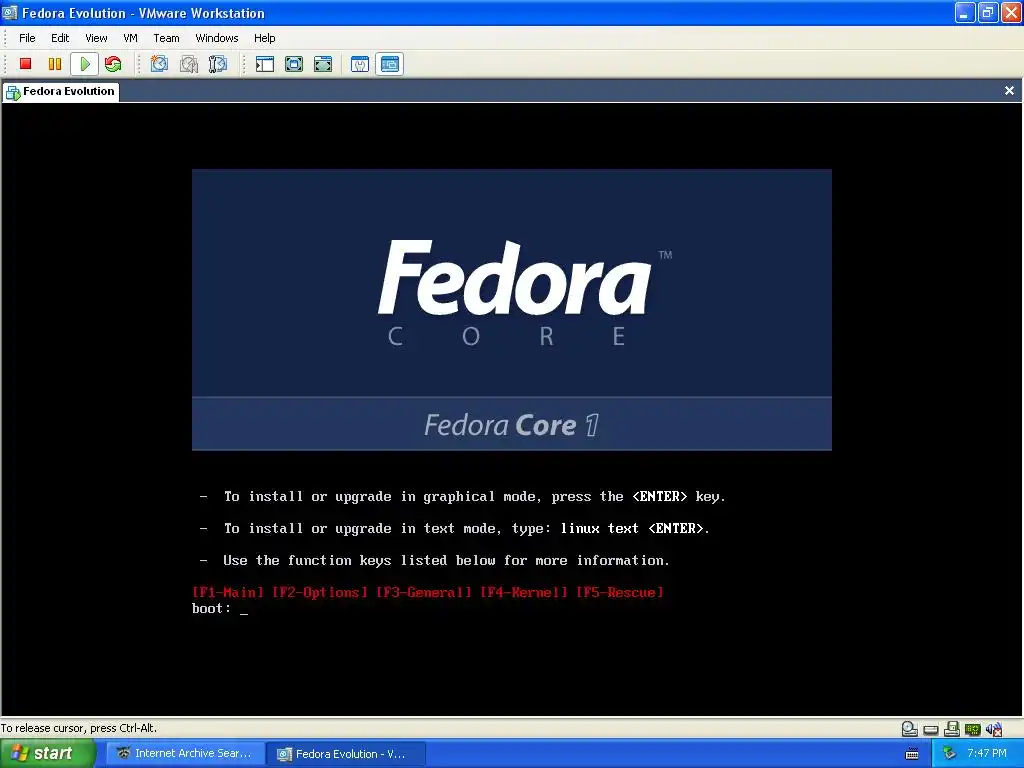
Task: Open the summary view wrench-window icon
Action: click(x=360, y=63)
